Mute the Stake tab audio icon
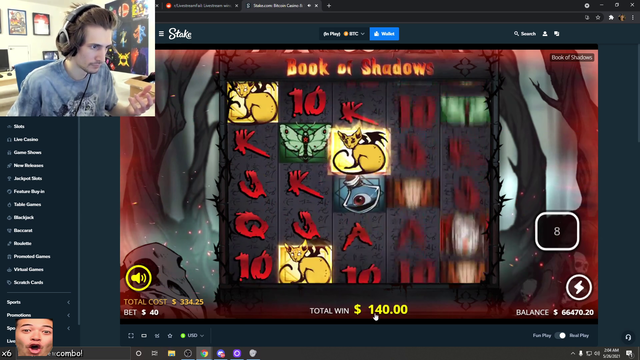 309,6
